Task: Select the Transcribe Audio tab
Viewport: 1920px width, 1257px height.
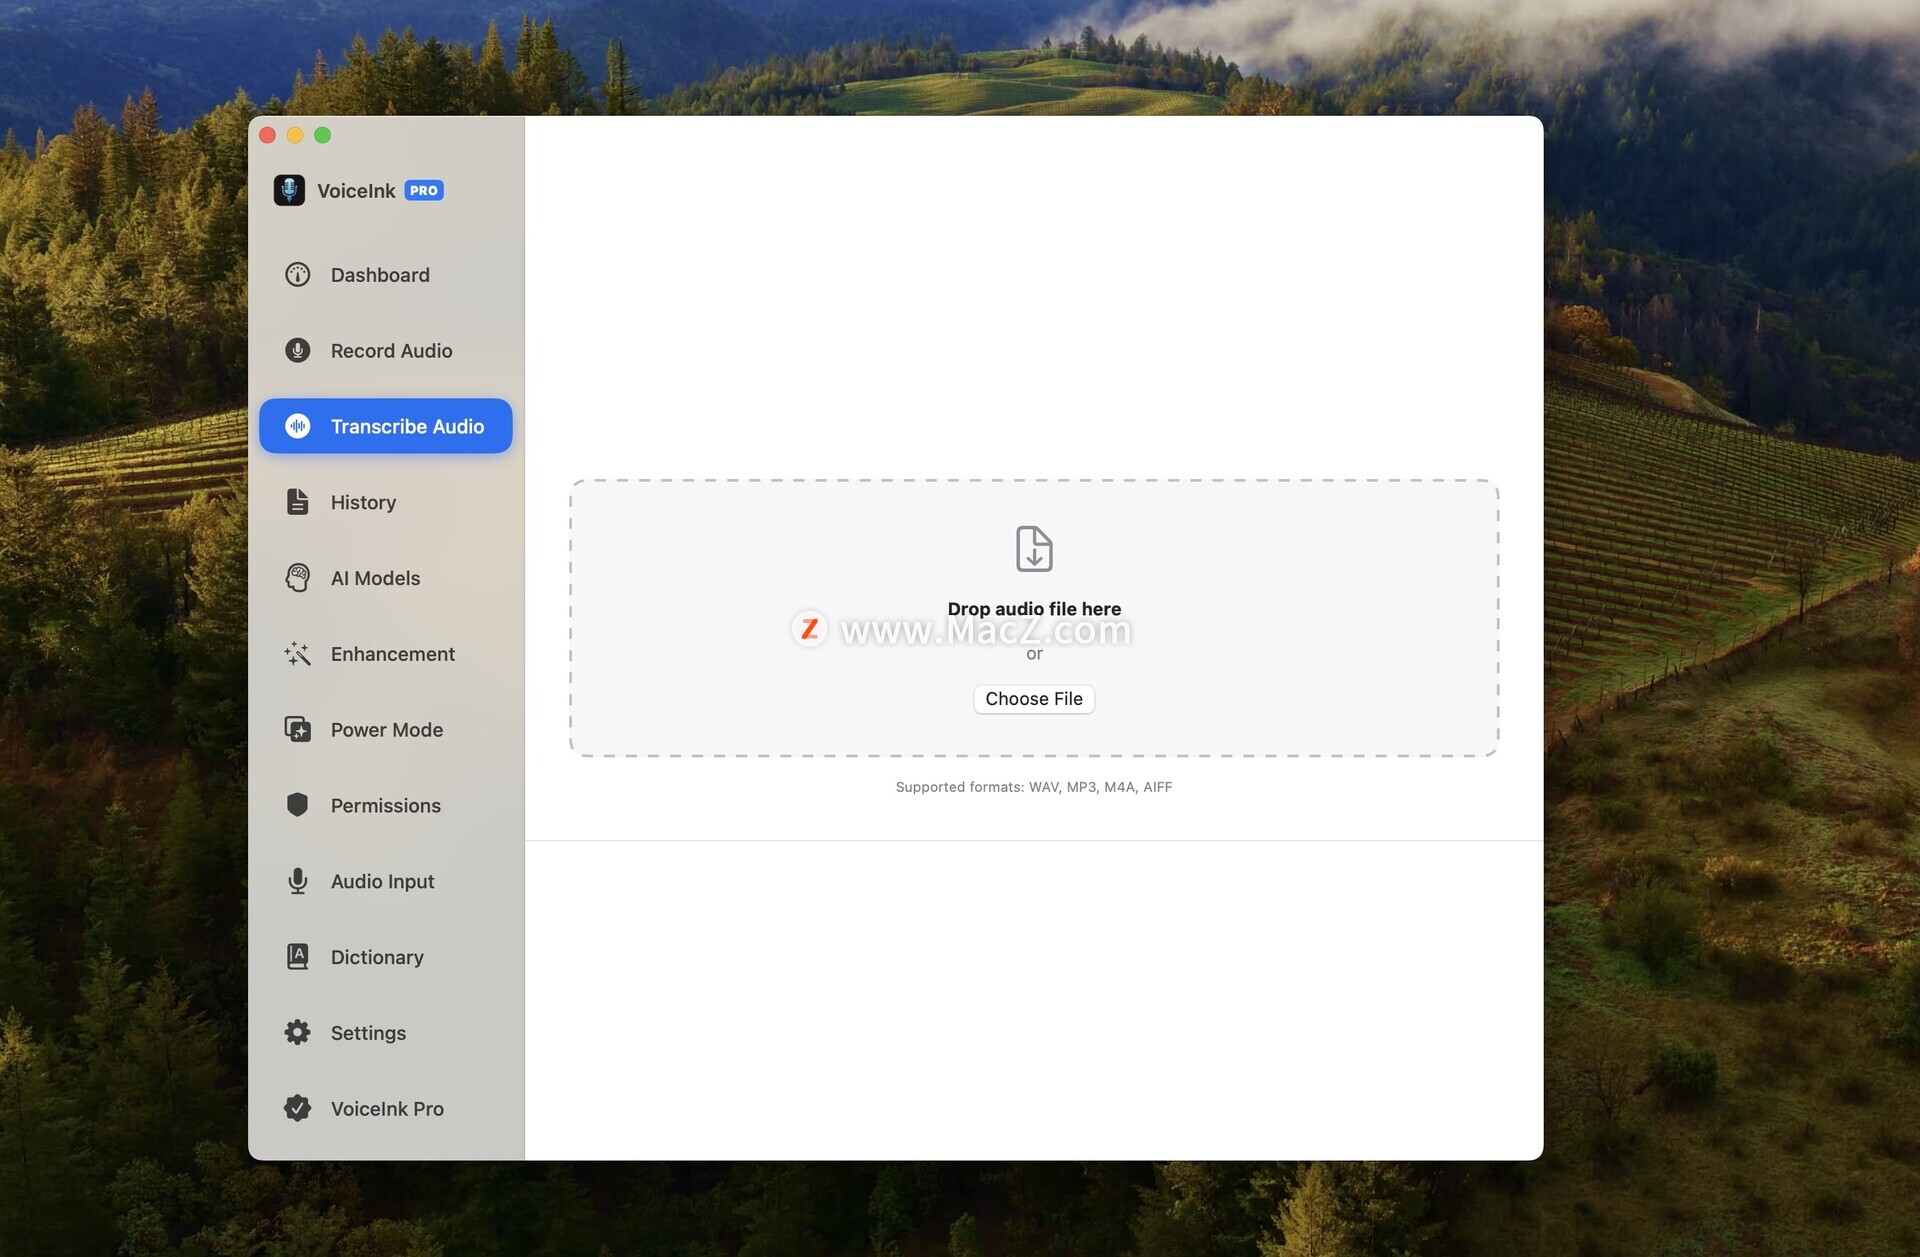Action: click(x=386, y=426)
